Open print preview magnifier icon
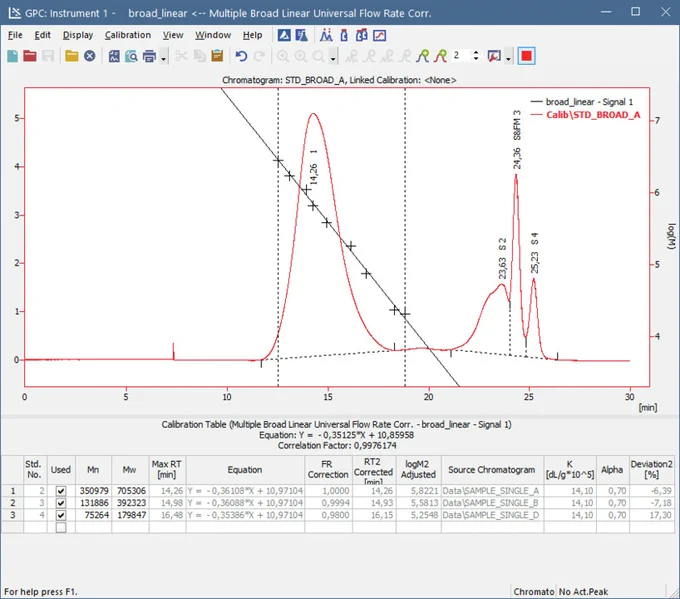Image resolution: width=680 pixels, height=599 pixels. tap(131, 56)
